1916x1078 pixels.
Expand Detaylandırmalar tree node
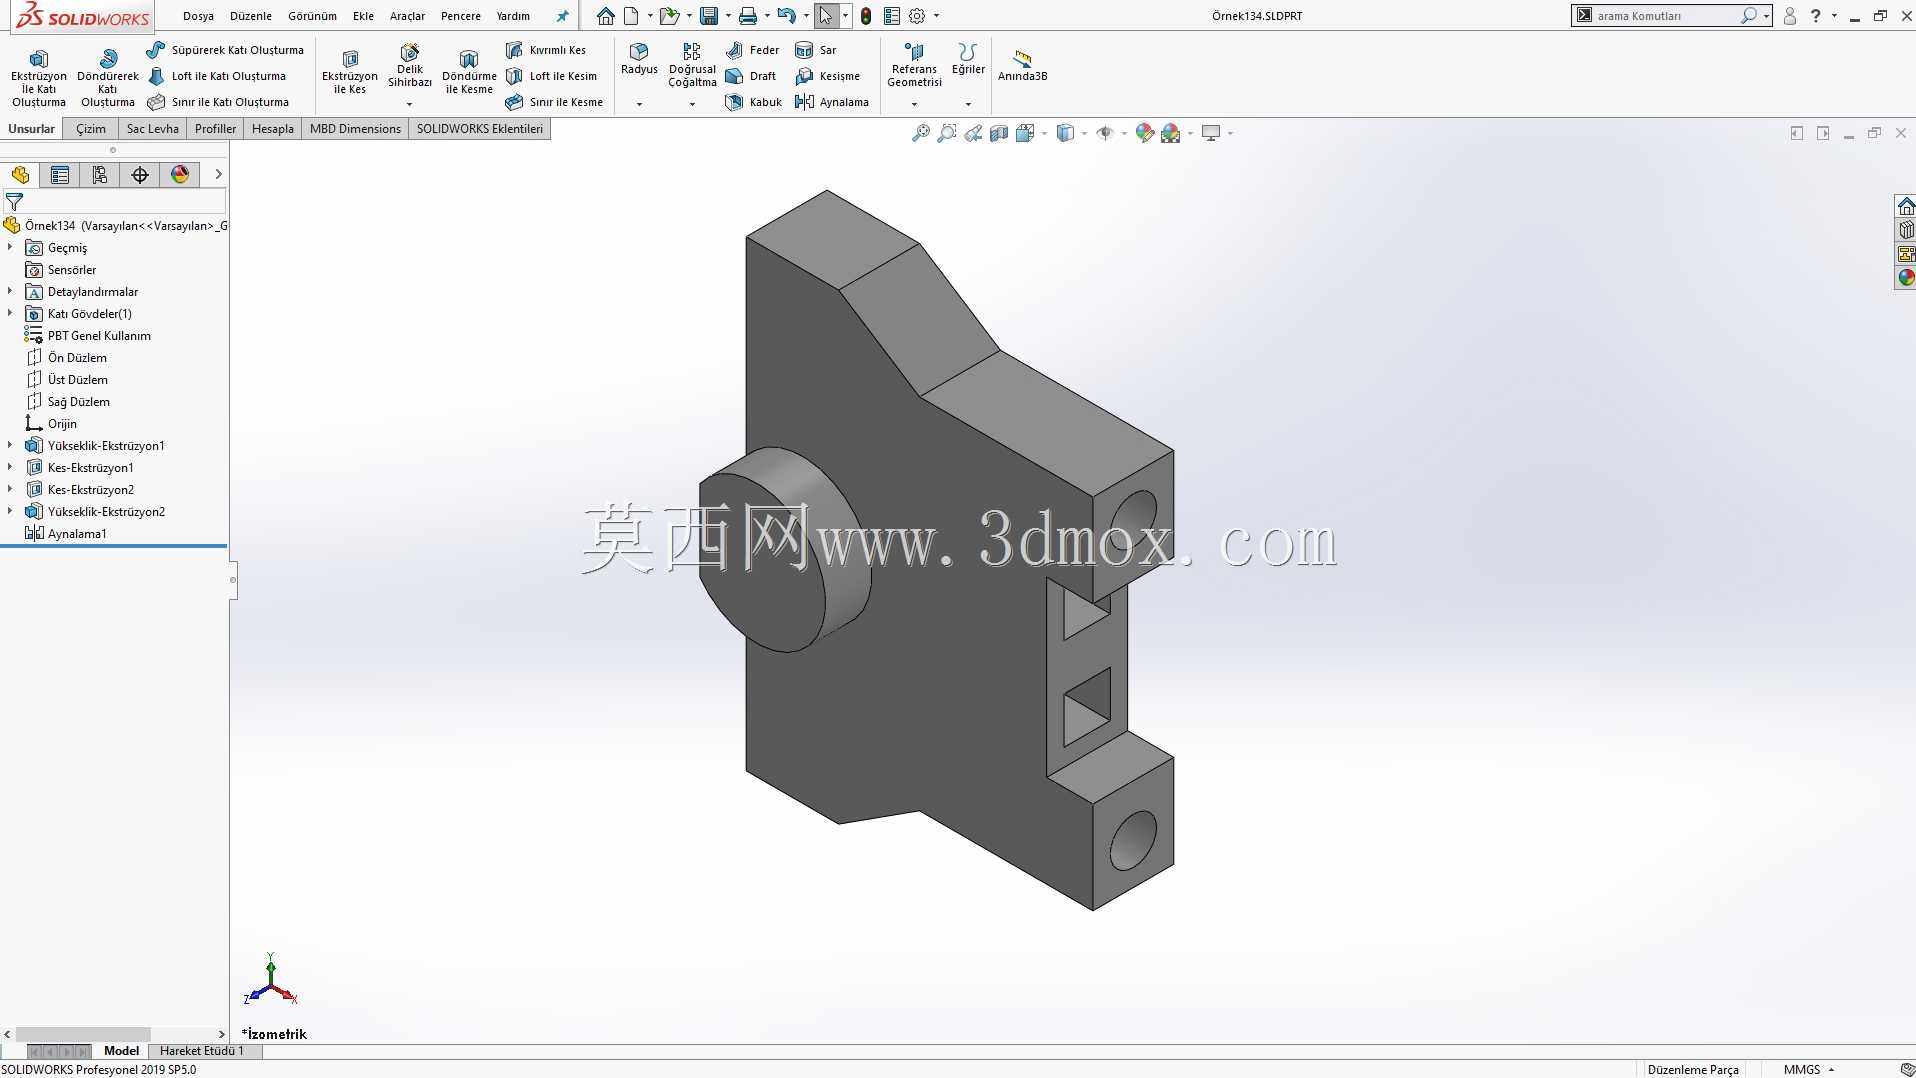(x=10, y=291)
